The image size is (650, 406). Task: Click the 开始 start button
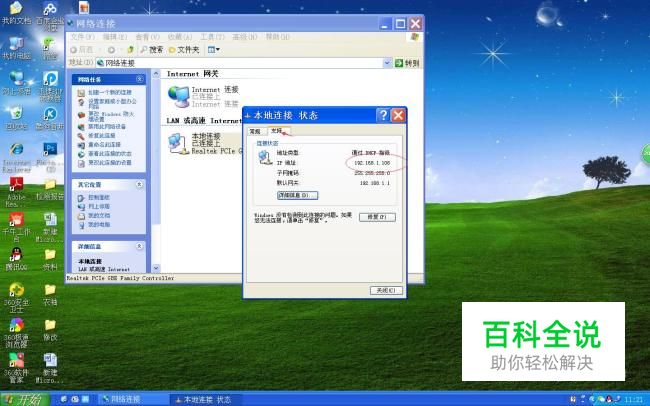25,399
